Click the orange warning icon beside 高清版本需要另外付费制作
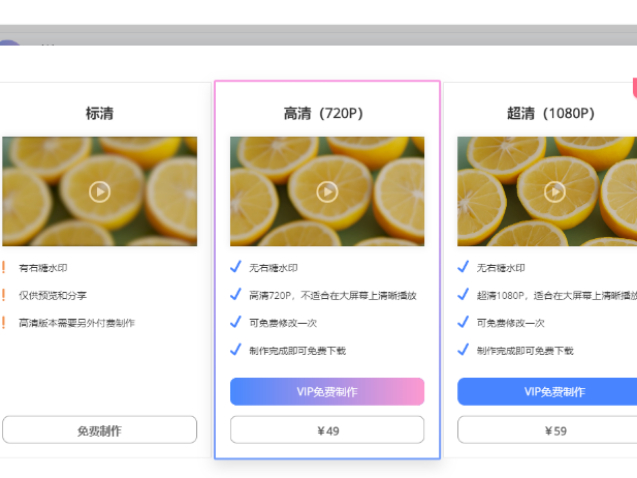 pos(4,322)
